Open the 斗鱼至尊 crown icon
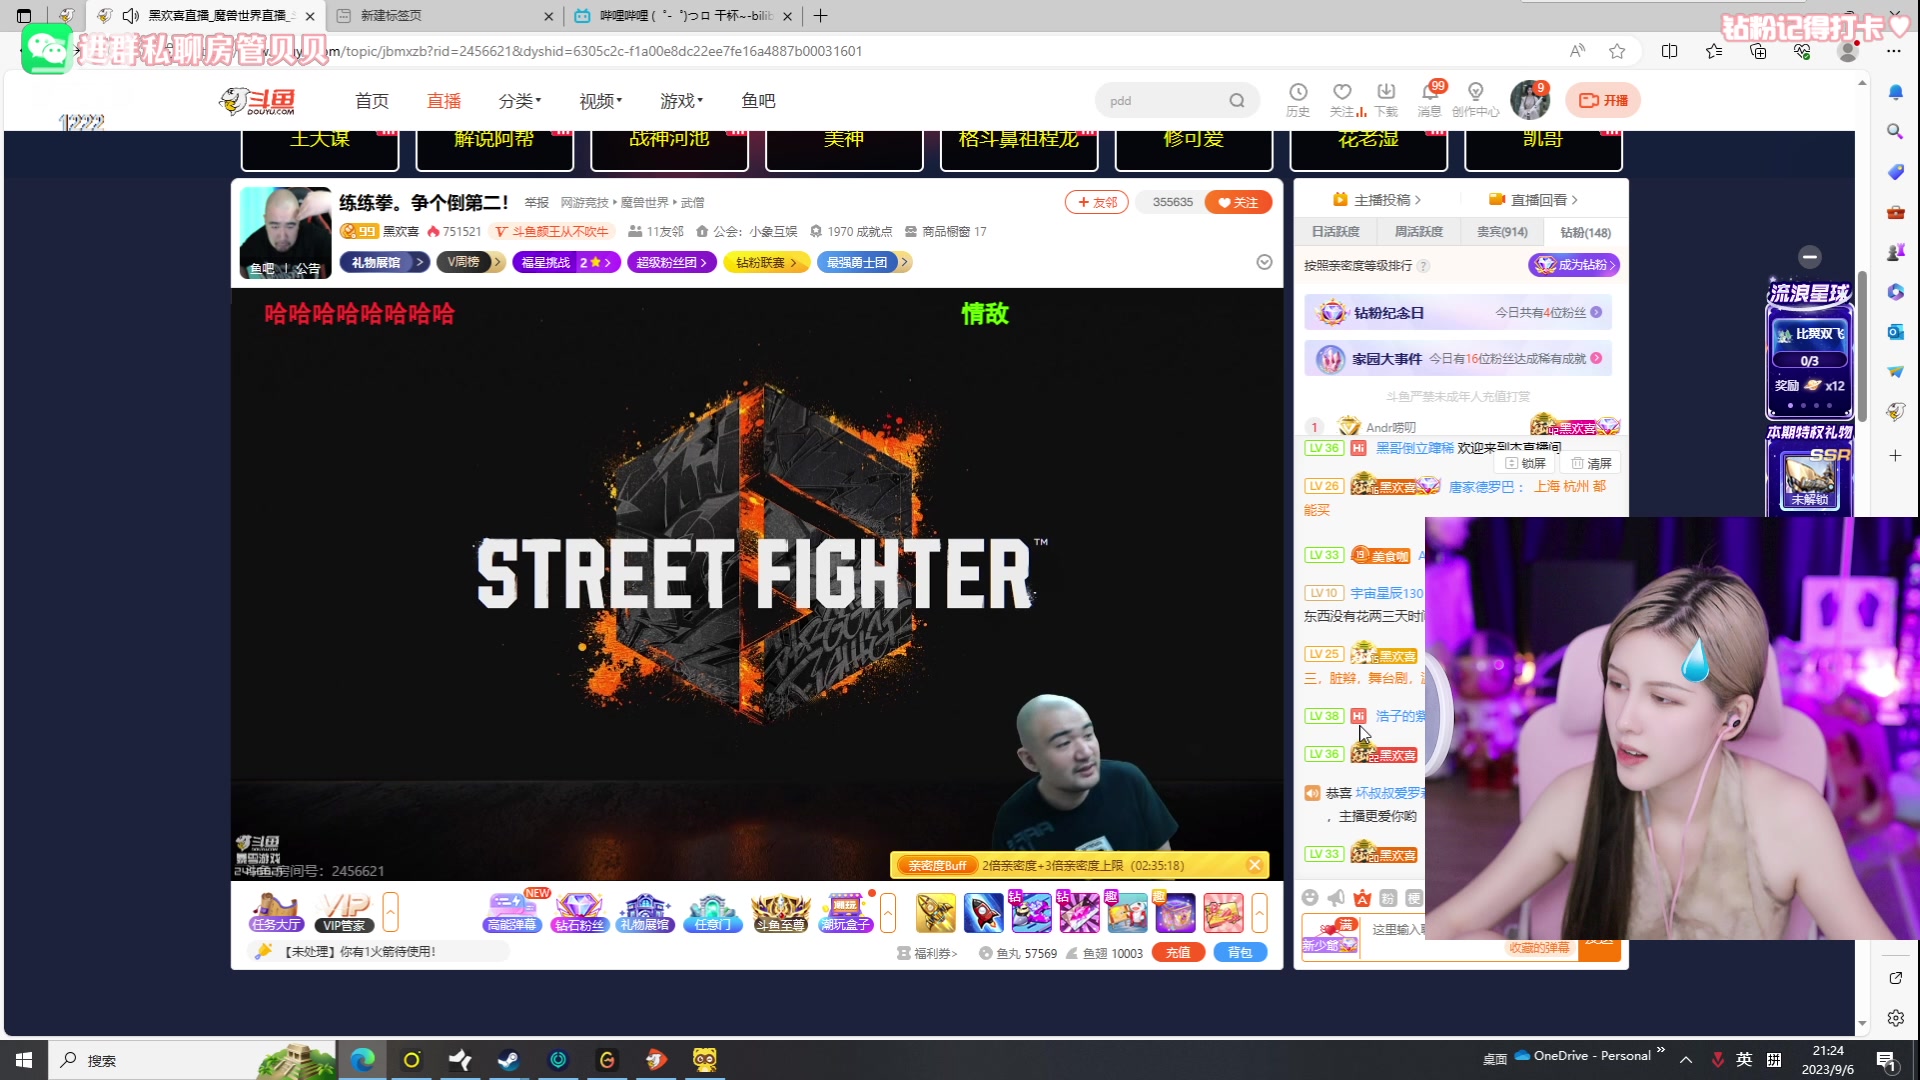 pyautogui.click(x=780, y=912)
